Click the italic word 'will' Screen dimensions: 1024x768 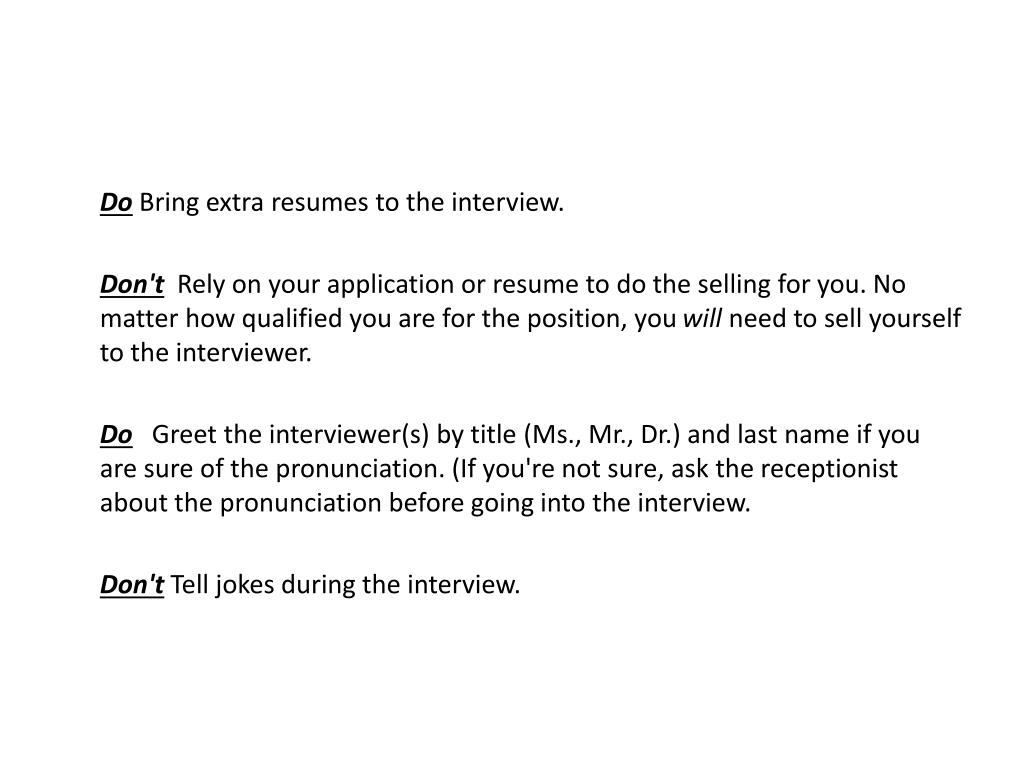point(702,319)
